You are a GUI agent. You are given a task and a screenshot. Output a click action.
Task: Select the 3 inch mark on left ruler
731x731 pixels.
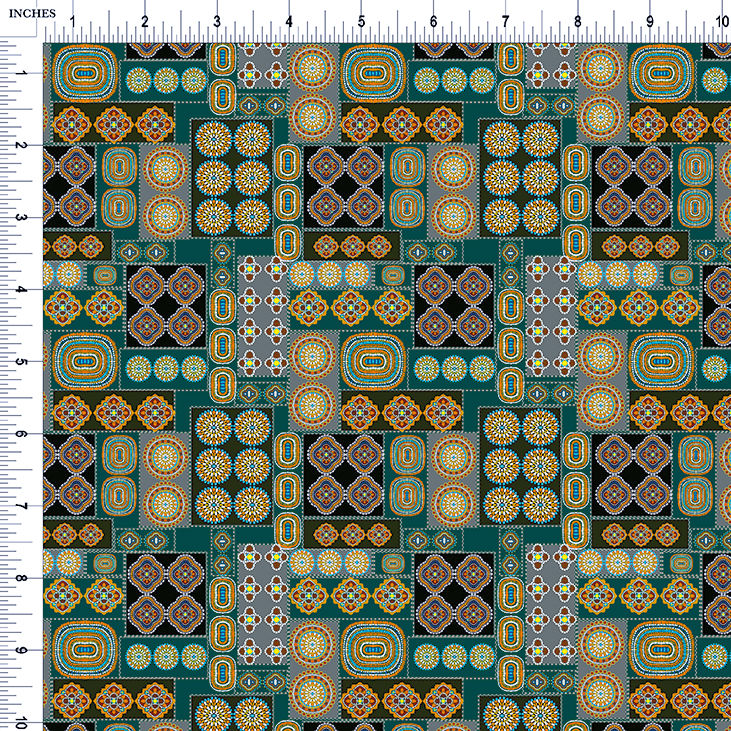tap(21, 218)
